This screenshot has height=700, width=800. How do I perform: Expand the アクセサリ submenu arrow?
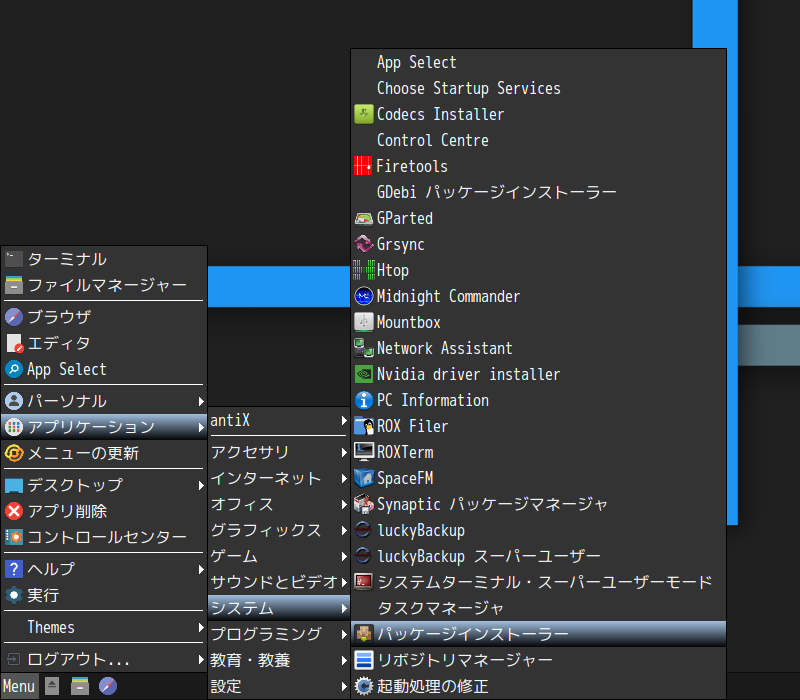[x=344, y=452]
